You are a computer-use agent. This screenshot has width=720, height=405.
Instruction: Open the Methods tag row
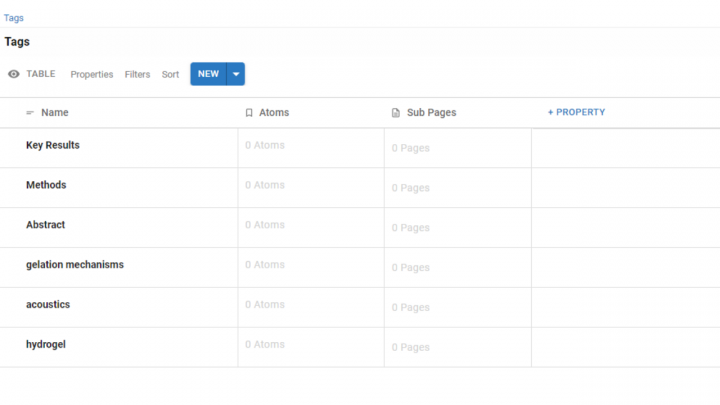46,185
